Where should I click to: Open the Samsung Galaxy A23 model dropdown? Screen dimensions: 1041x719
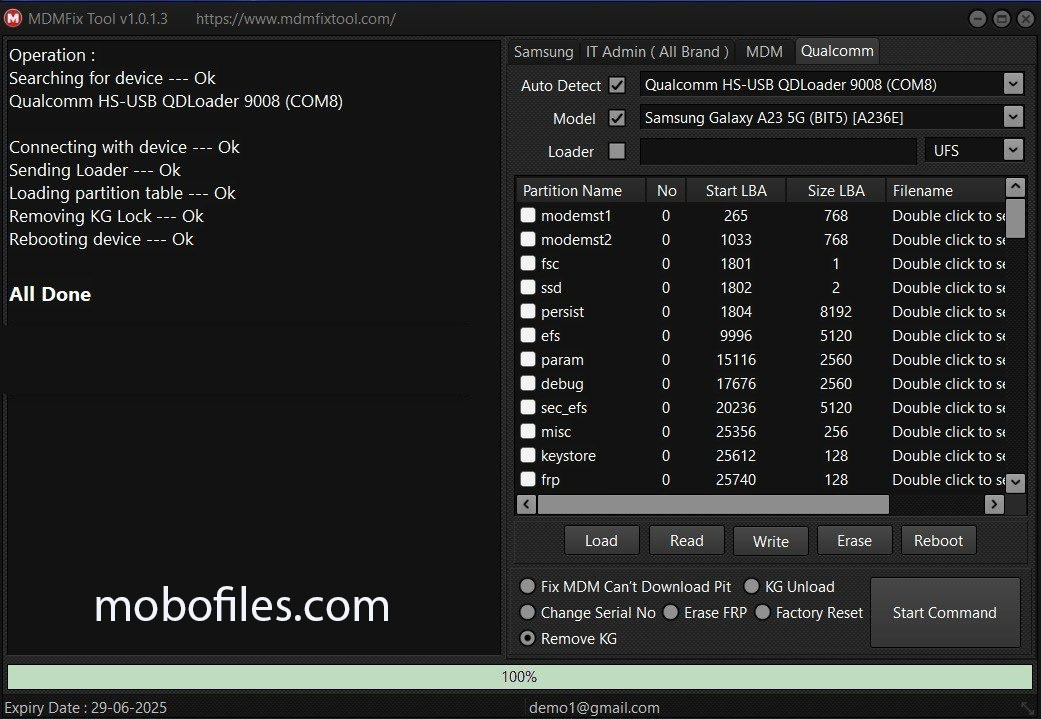[1013, 118]
